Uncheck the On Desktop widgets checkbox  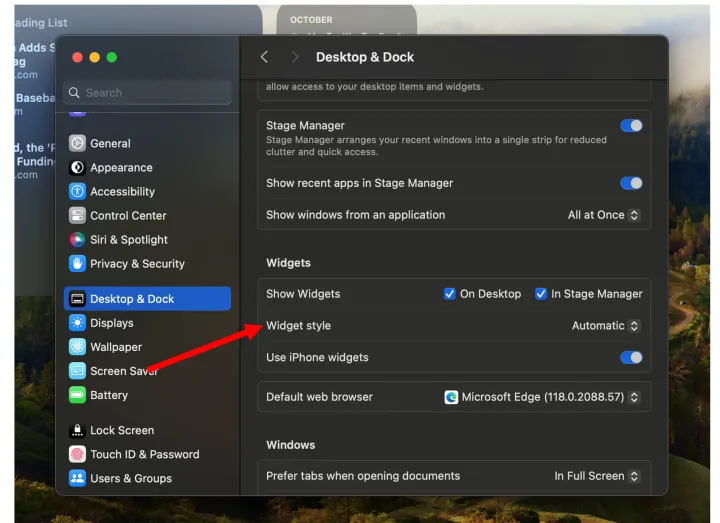[450, 294]
